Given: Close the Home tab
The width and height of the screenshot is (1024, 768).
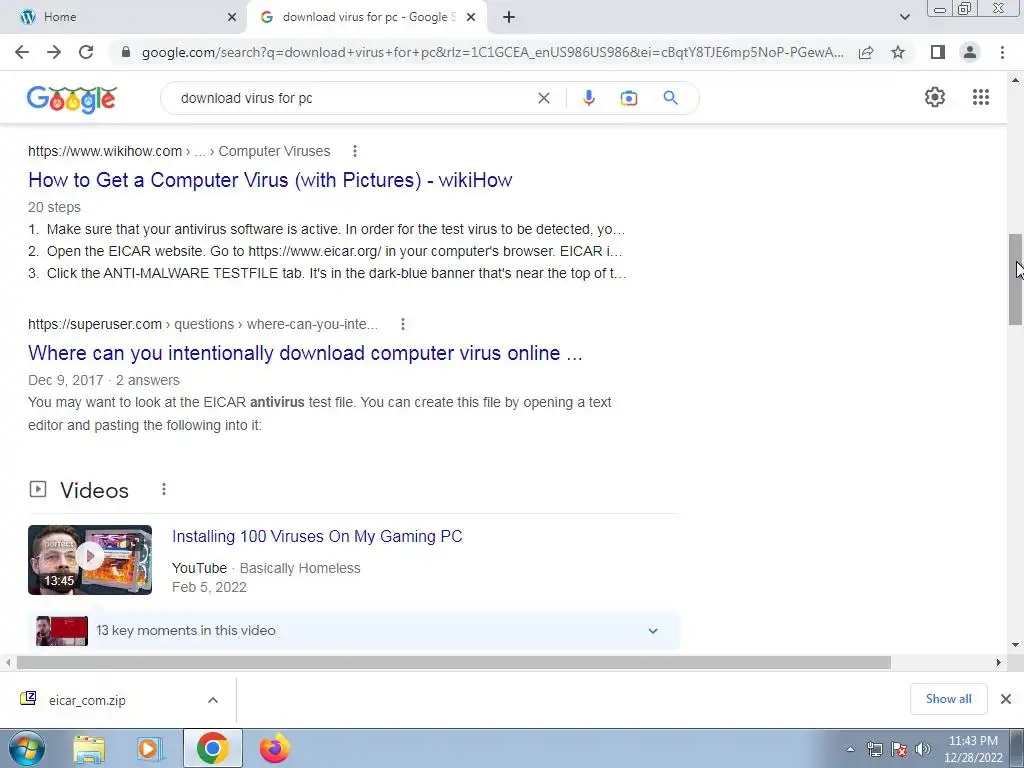Looking at the screenshot, I should click(232, 17).
